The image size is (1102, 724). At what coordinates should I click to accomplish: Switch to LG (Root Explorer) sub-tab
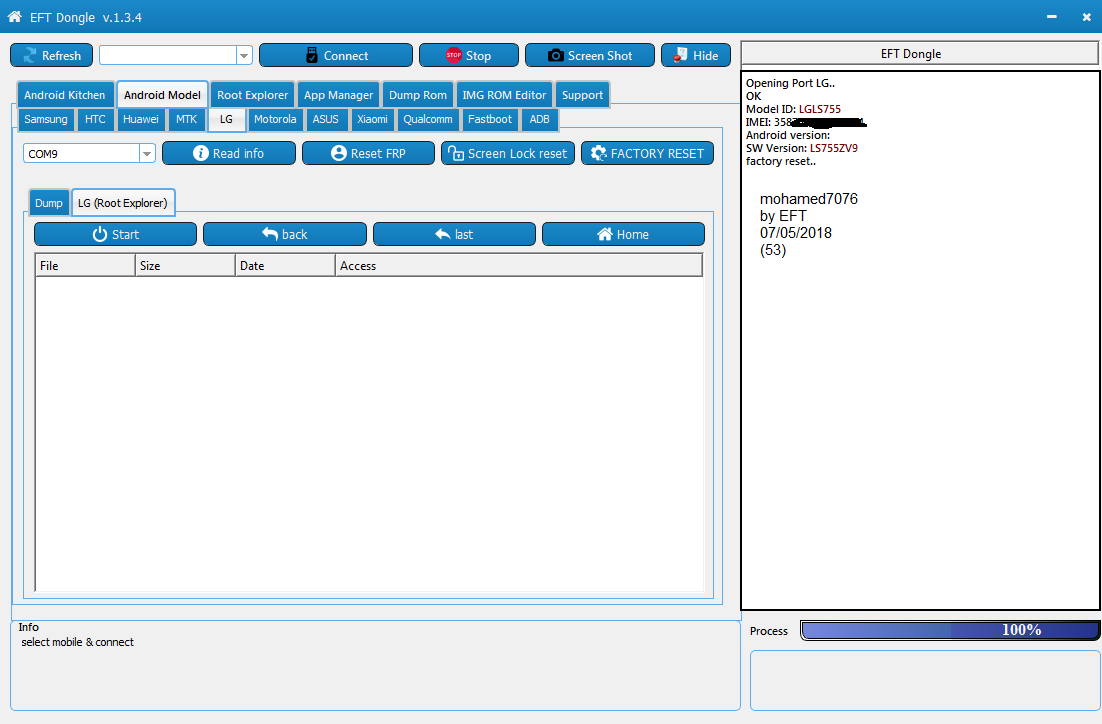click(123, 203)
